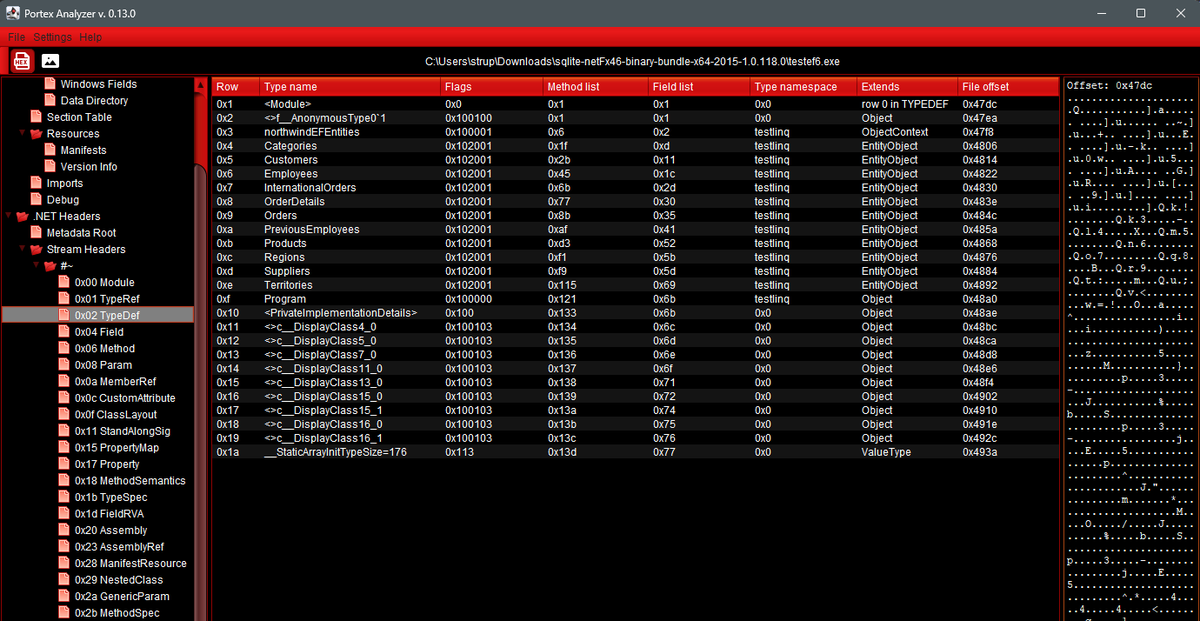The image size is (1200, 621).
Task: Click the Version Info page icon
Action: point(51,167)
